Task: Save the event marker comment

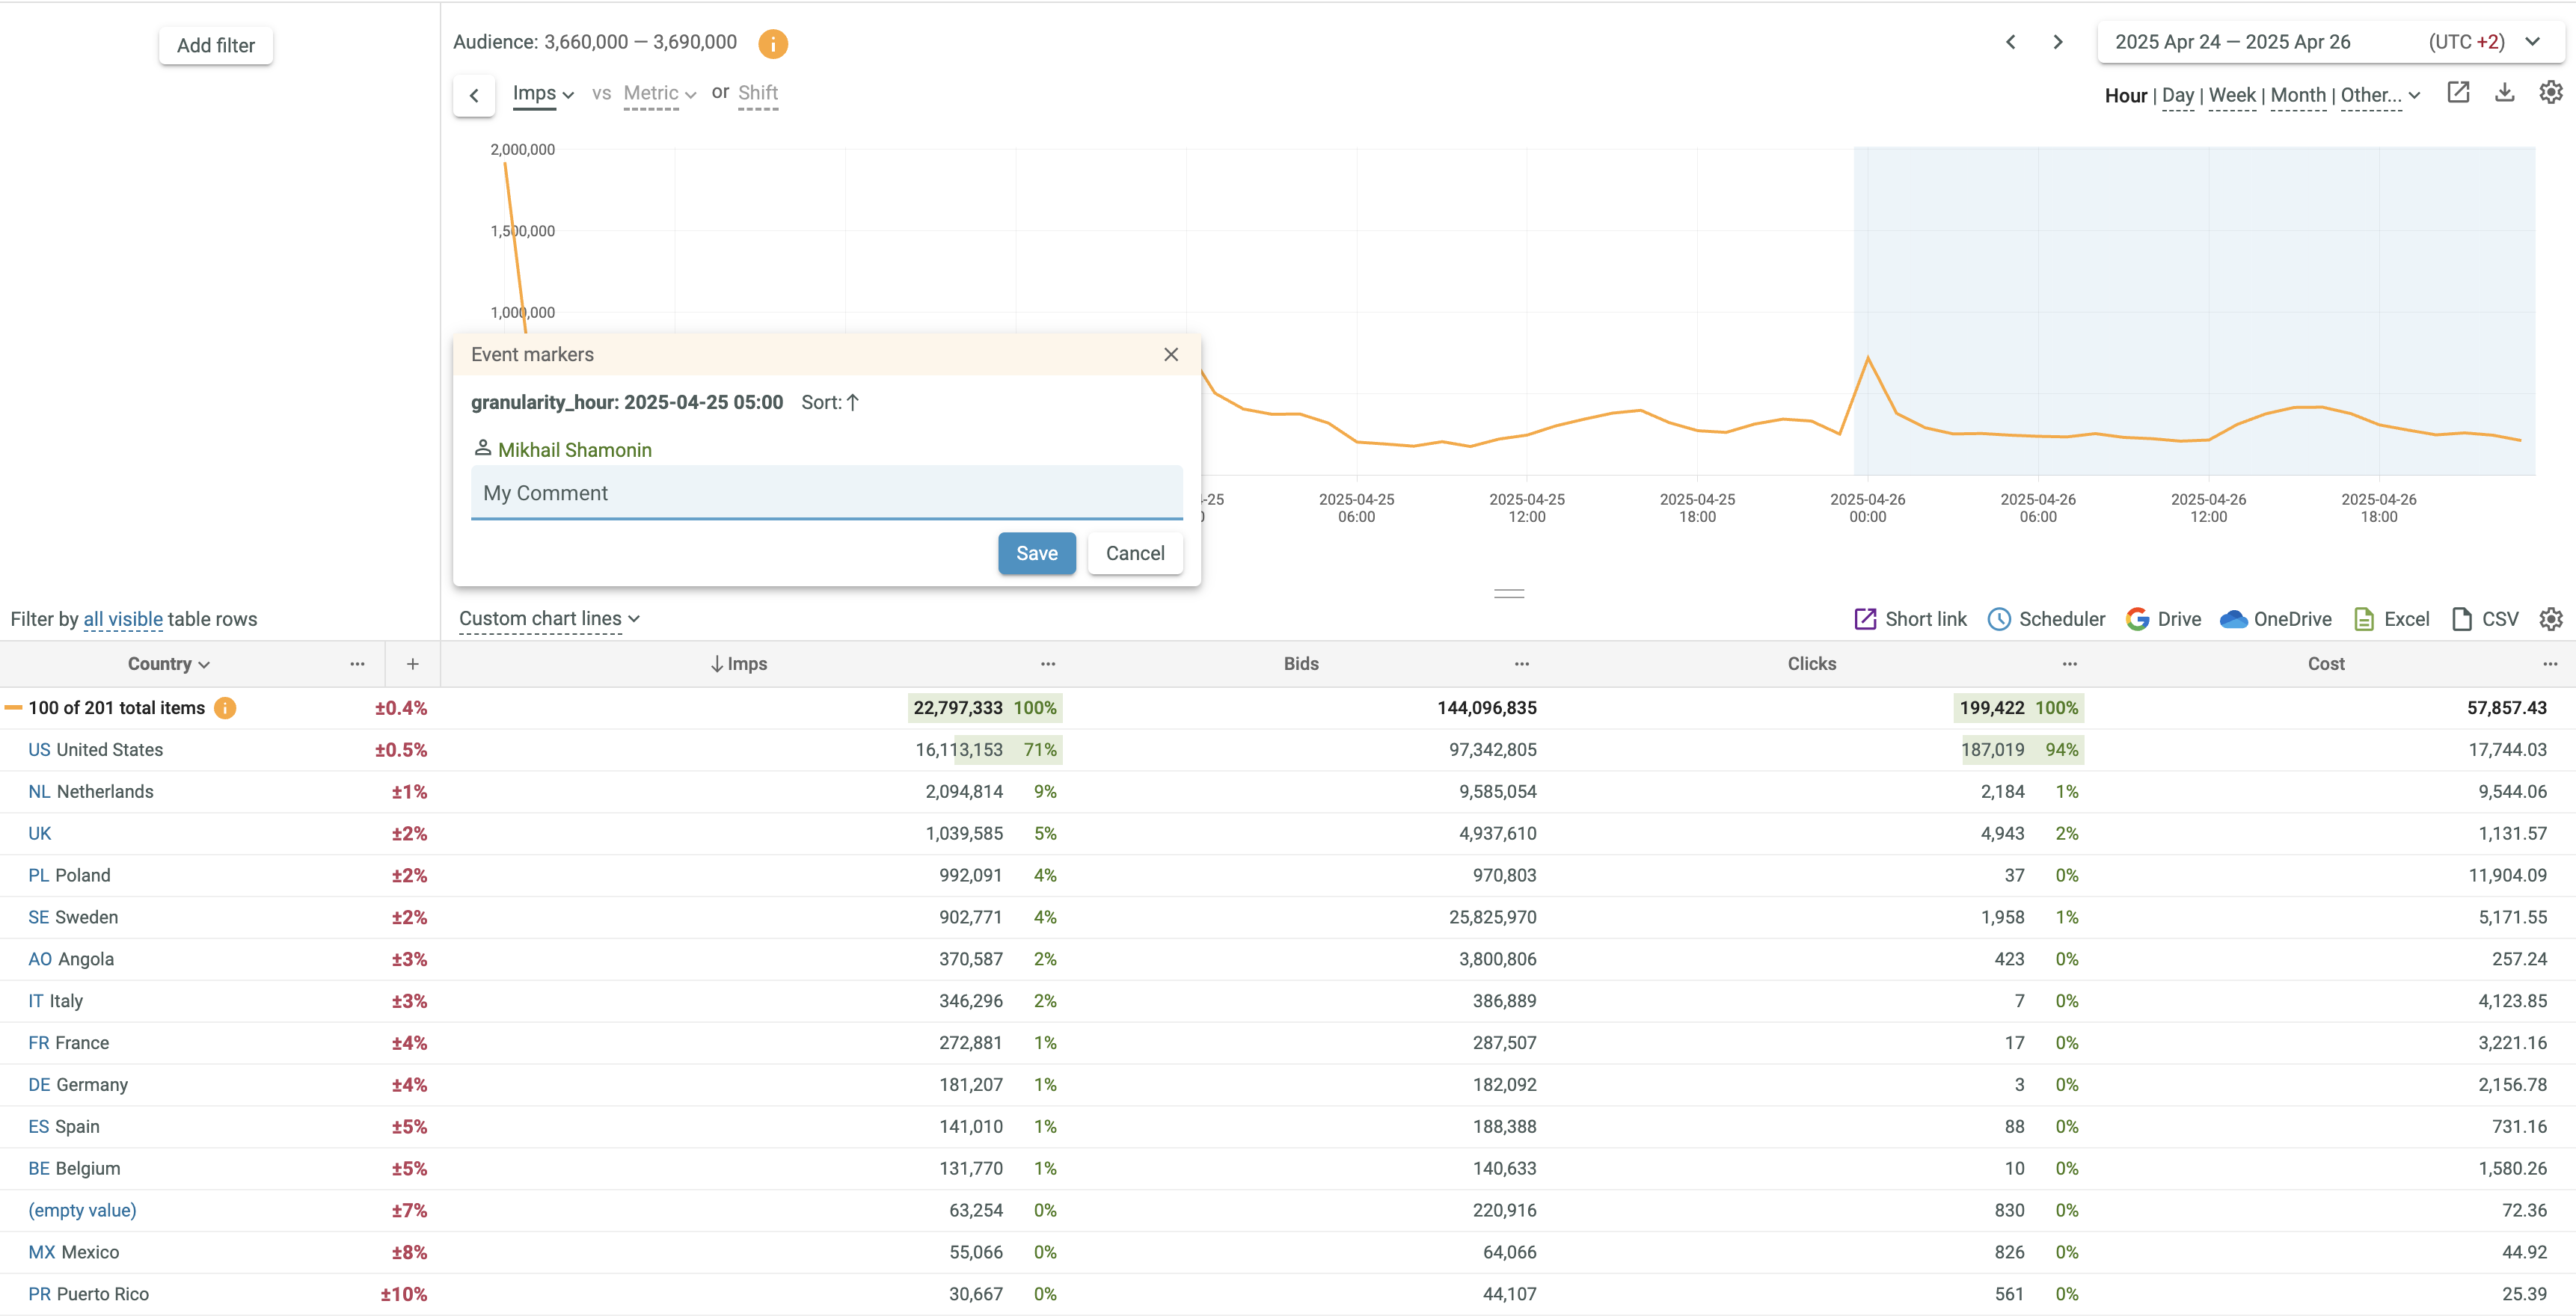Action: pos(1036,553)
